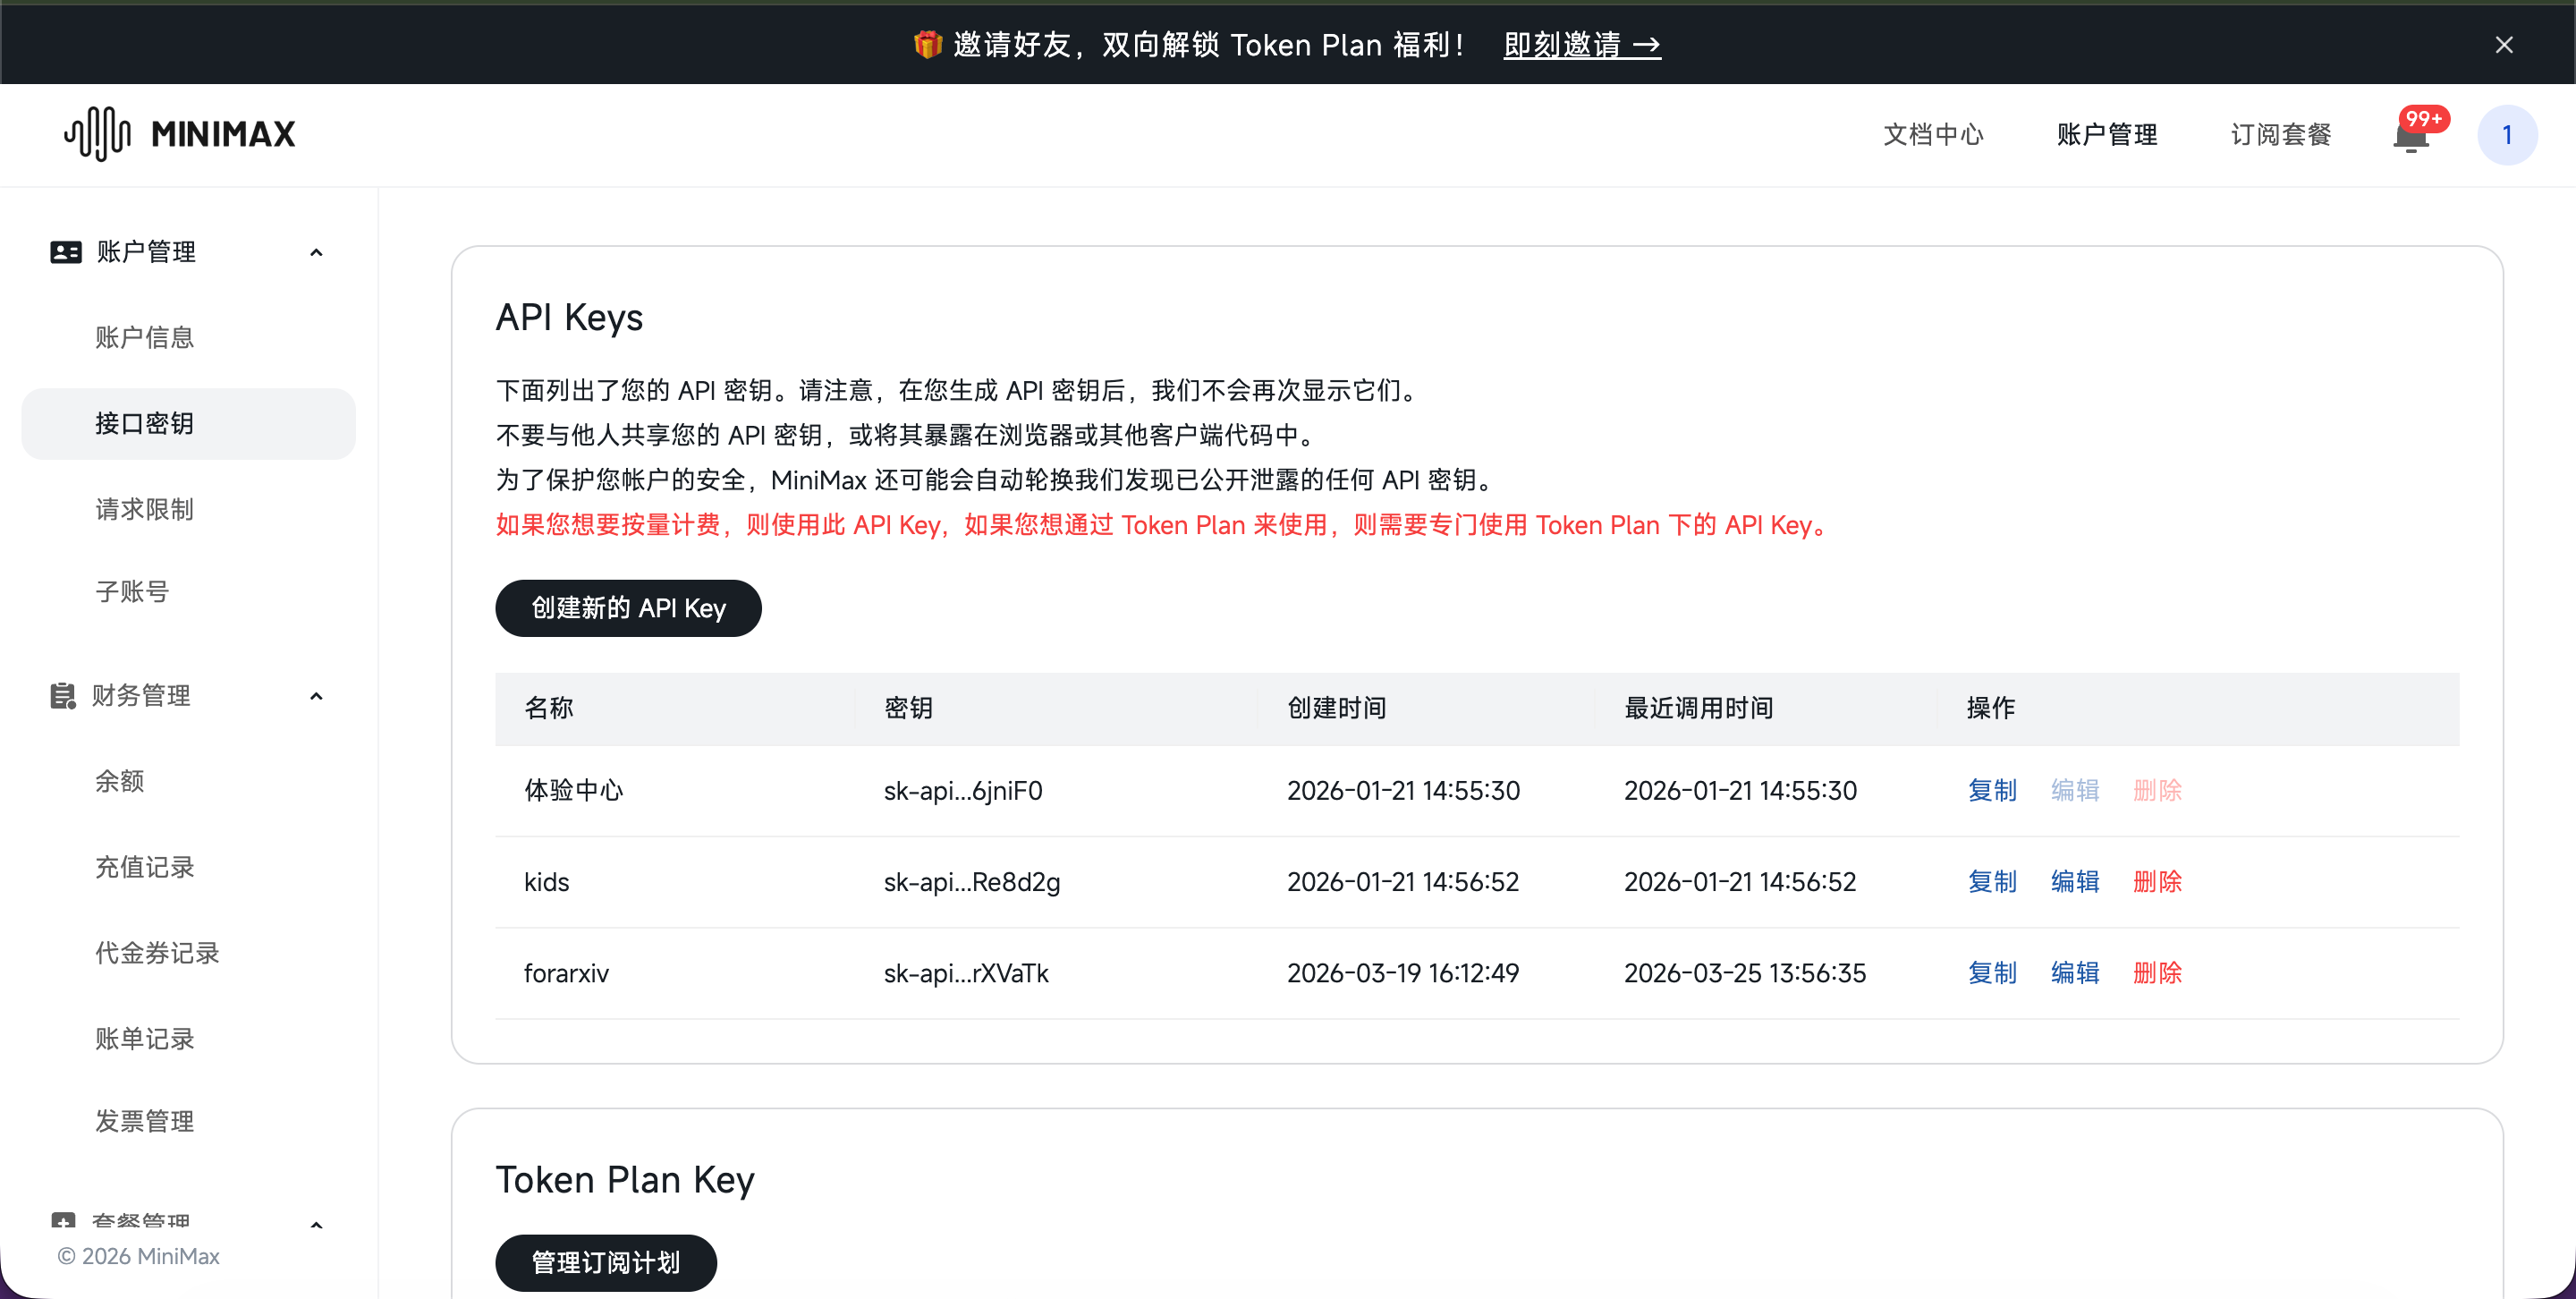Delete the 体验中心 API key

pos(2157,791)
